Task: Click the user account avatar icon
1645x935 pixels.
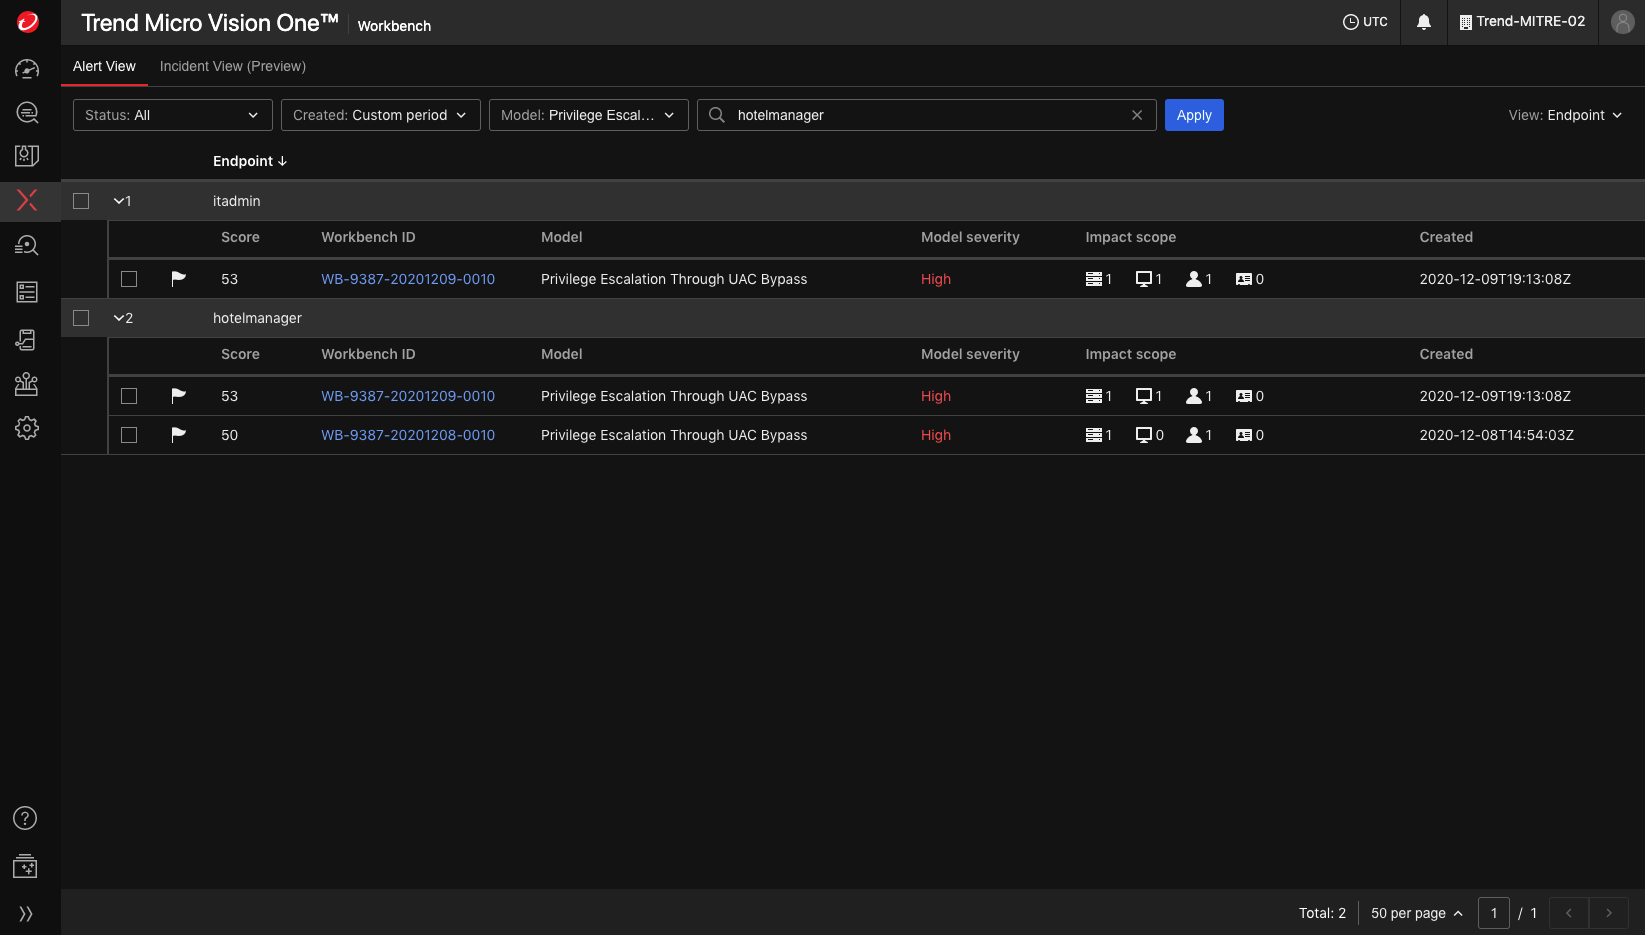Action: (x=1622, y=22)
